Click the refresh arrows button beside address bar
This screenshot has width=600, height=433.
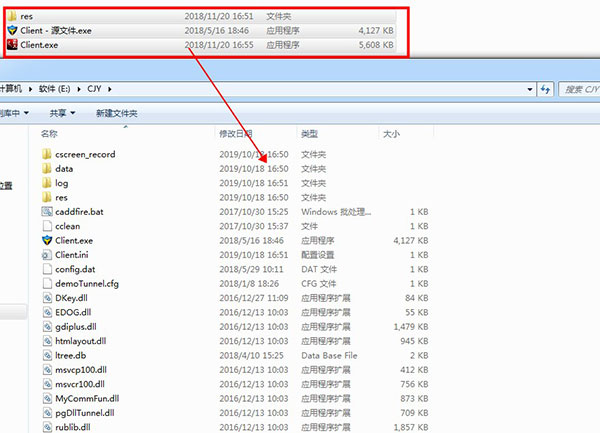(x=545, y=90)
